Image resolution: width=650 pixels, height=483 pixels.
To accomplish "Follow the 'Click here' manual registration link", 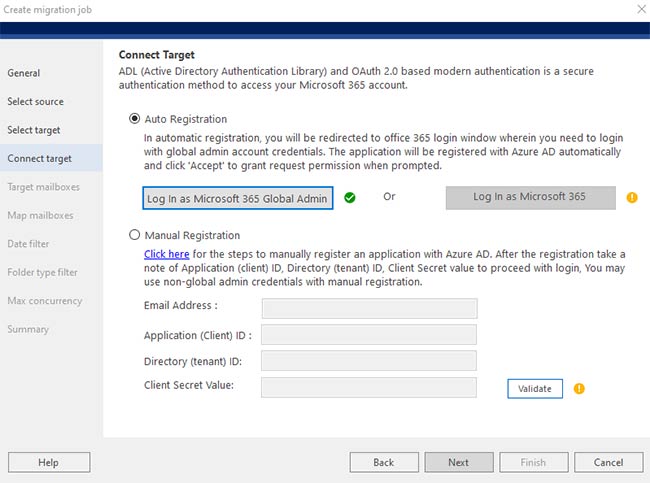I will point(167,254).
